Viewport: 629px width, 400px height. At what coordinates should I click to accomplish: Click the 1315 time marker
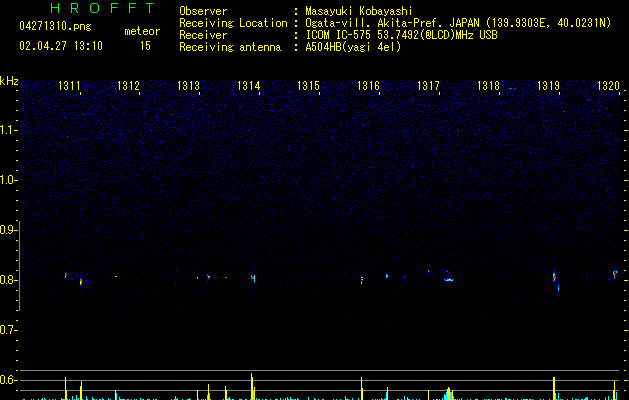click(x=308, y=86)
